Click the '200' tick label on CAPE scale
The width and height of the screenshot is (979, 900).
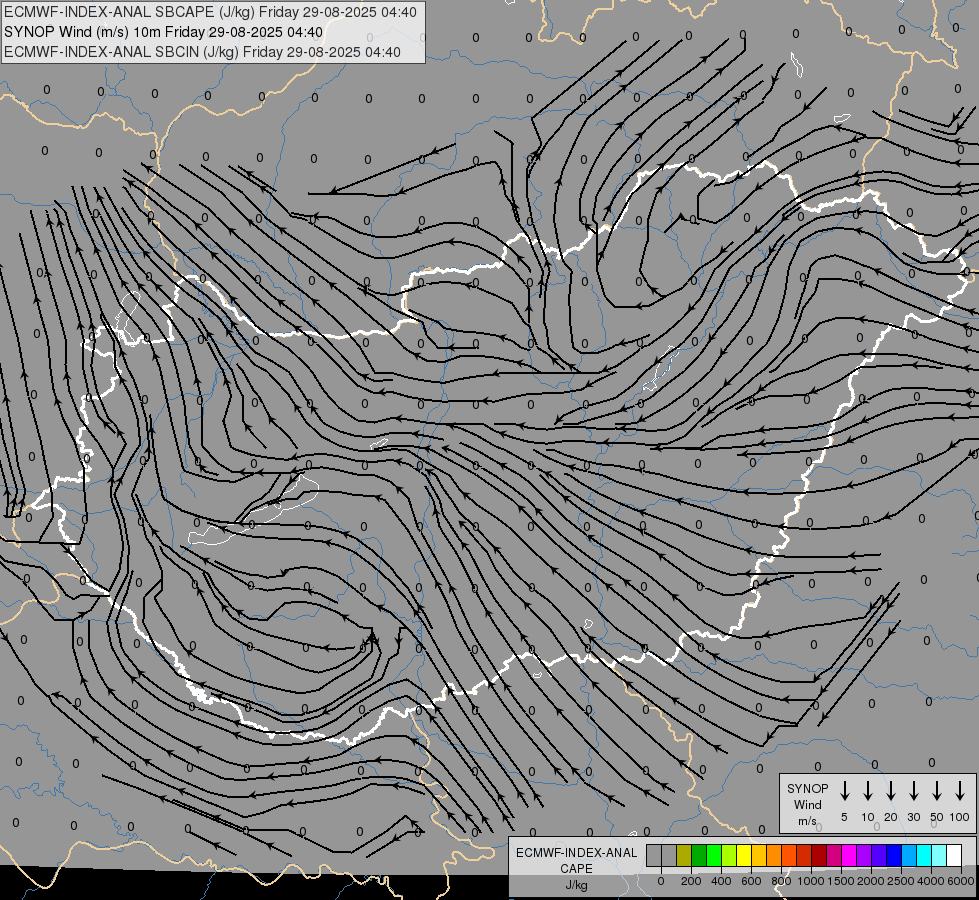coord(691,881)
